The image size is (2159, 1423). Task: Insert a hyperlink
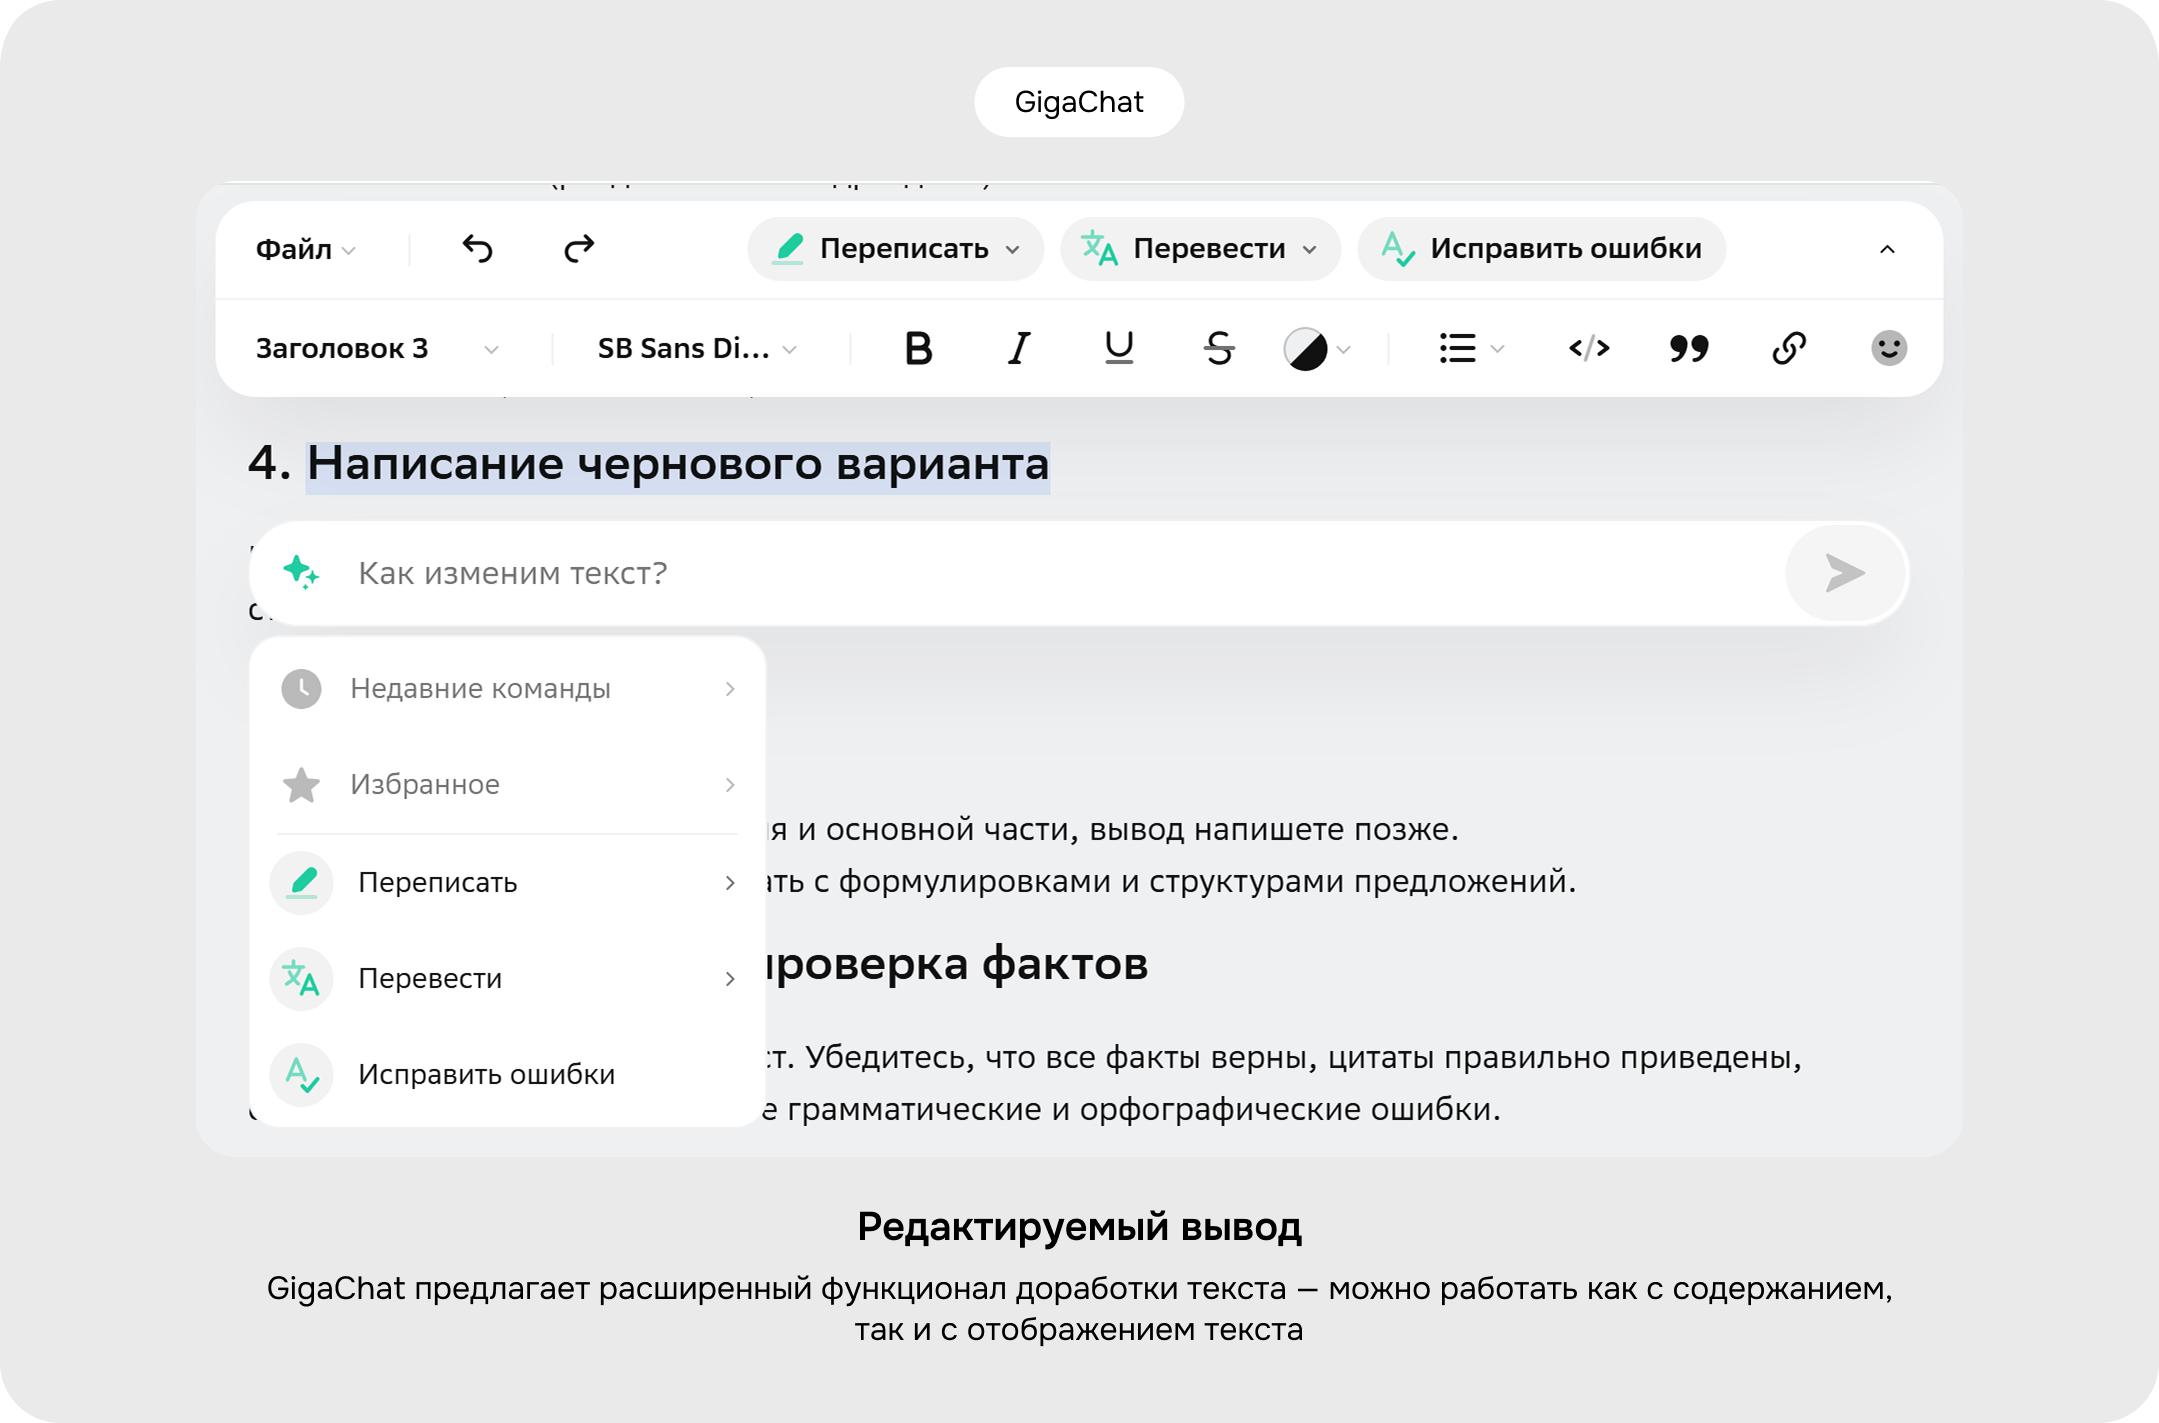click(x=1788, y=348)
